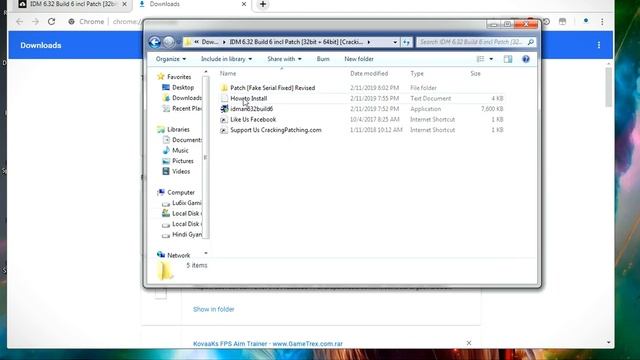Sort files by Type column
640x360 pixels.
click(x=417, y=73)
